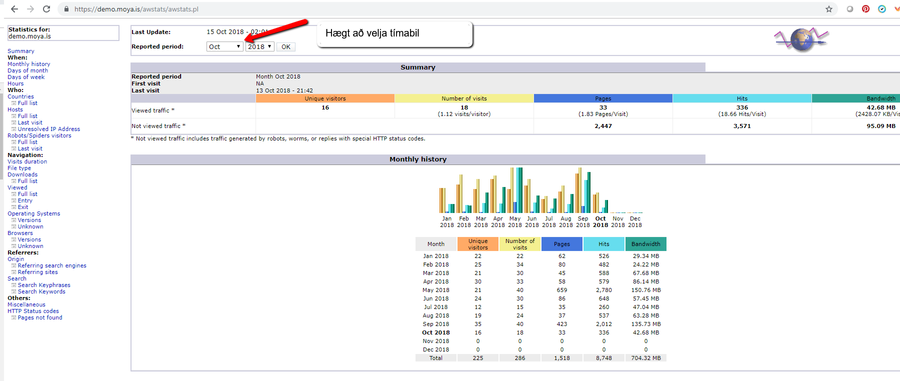The image size is (900, 381).
Task: Open the Pinterest extension icon
Action: coord(866,9)
